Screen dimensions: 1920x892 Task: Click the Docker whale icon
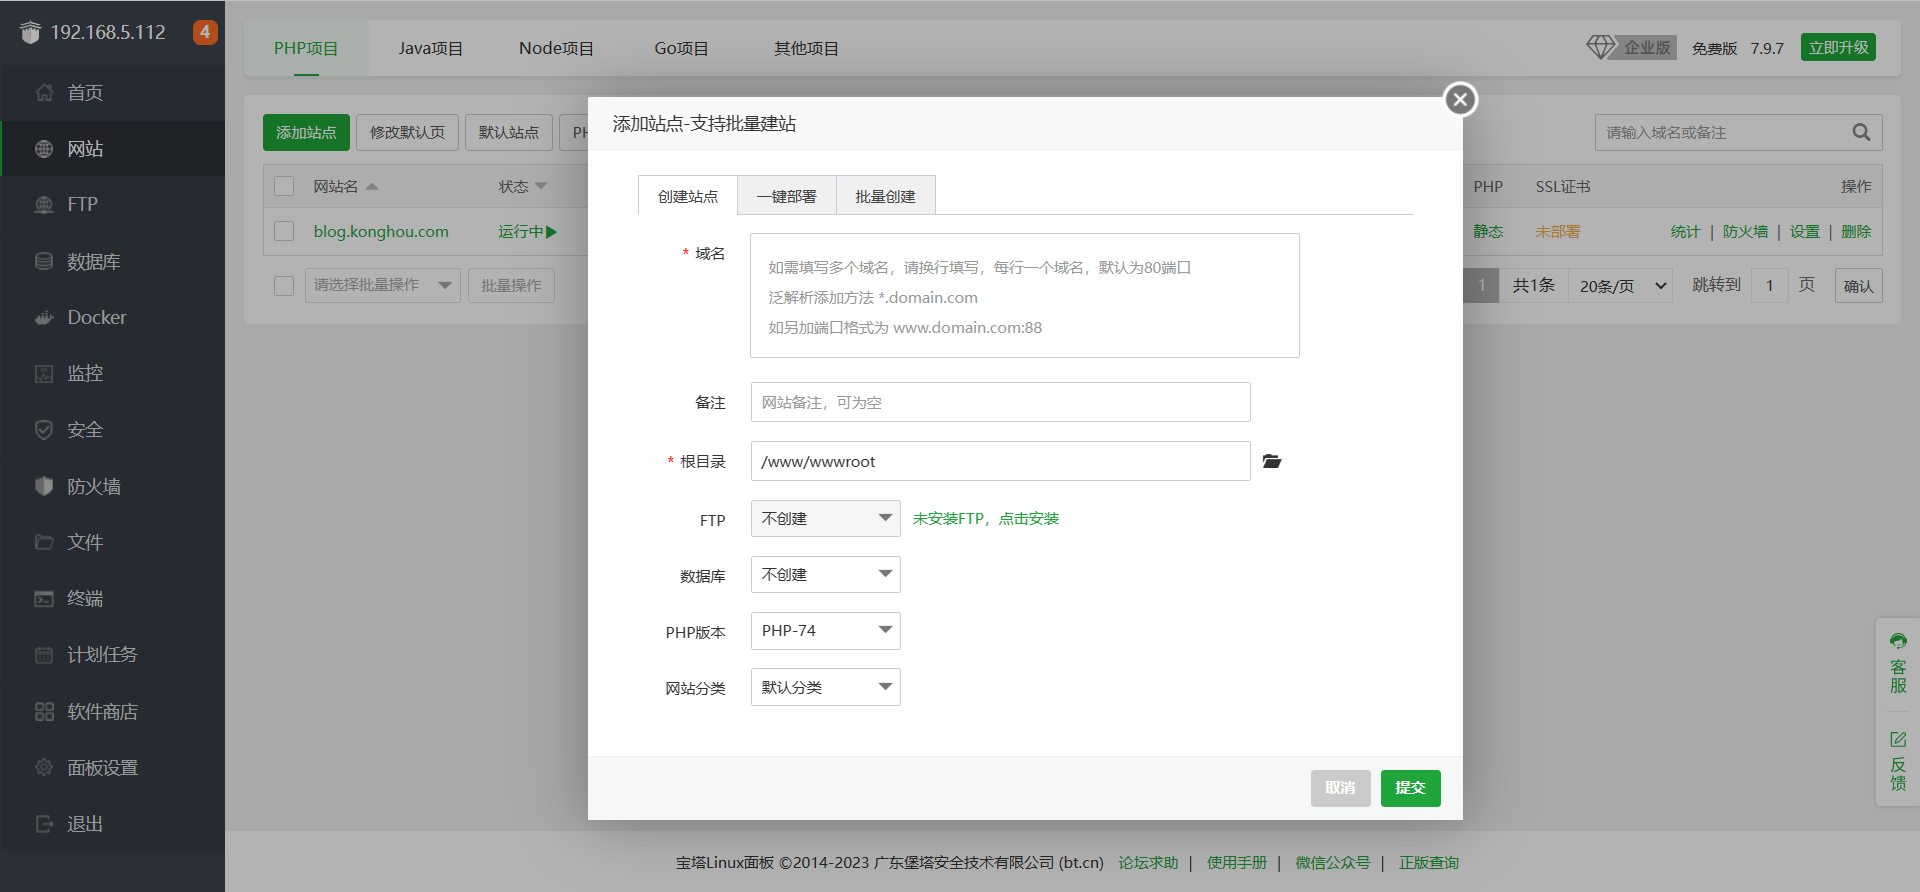[x=44, y=318]
